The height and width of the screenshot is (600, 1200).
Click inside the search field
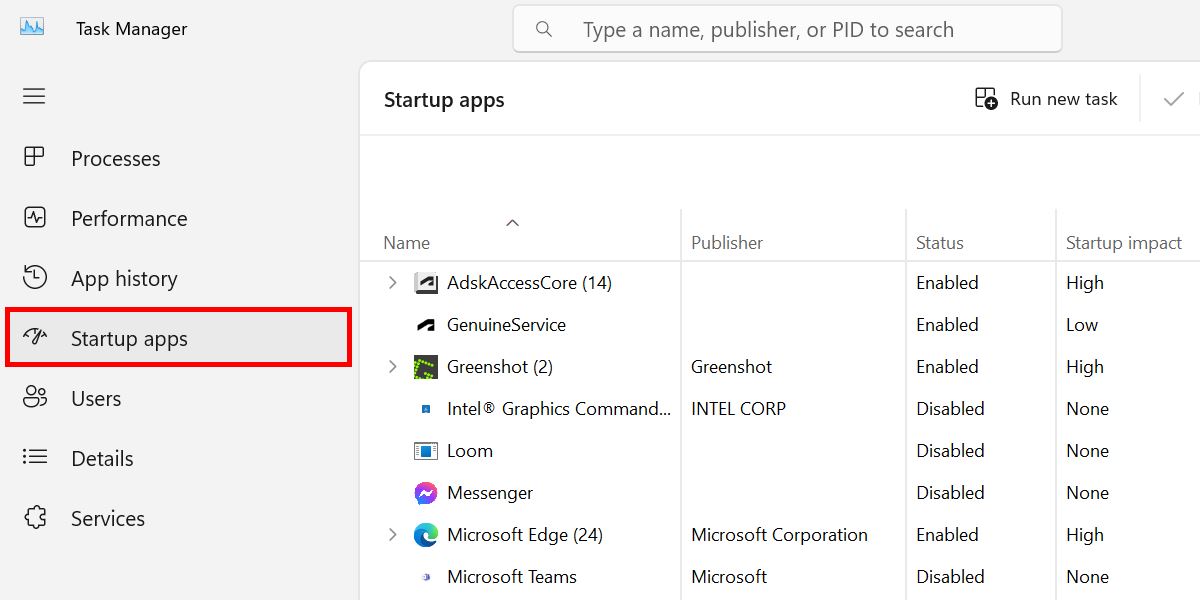(x=786, y=29)
